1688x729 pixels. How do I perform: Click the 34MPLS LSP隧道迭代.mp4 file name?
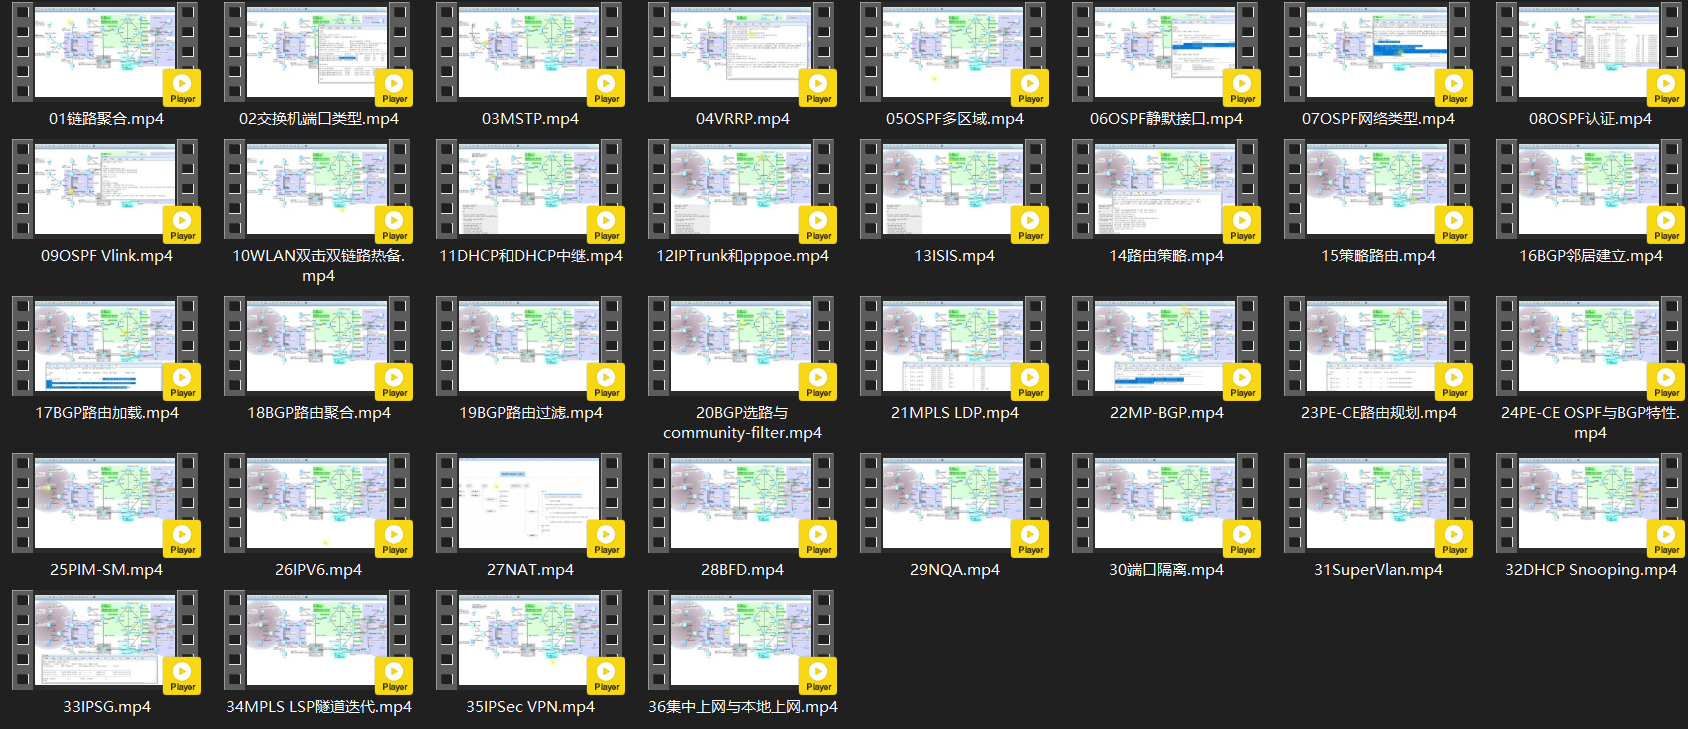tap(318, 707)
